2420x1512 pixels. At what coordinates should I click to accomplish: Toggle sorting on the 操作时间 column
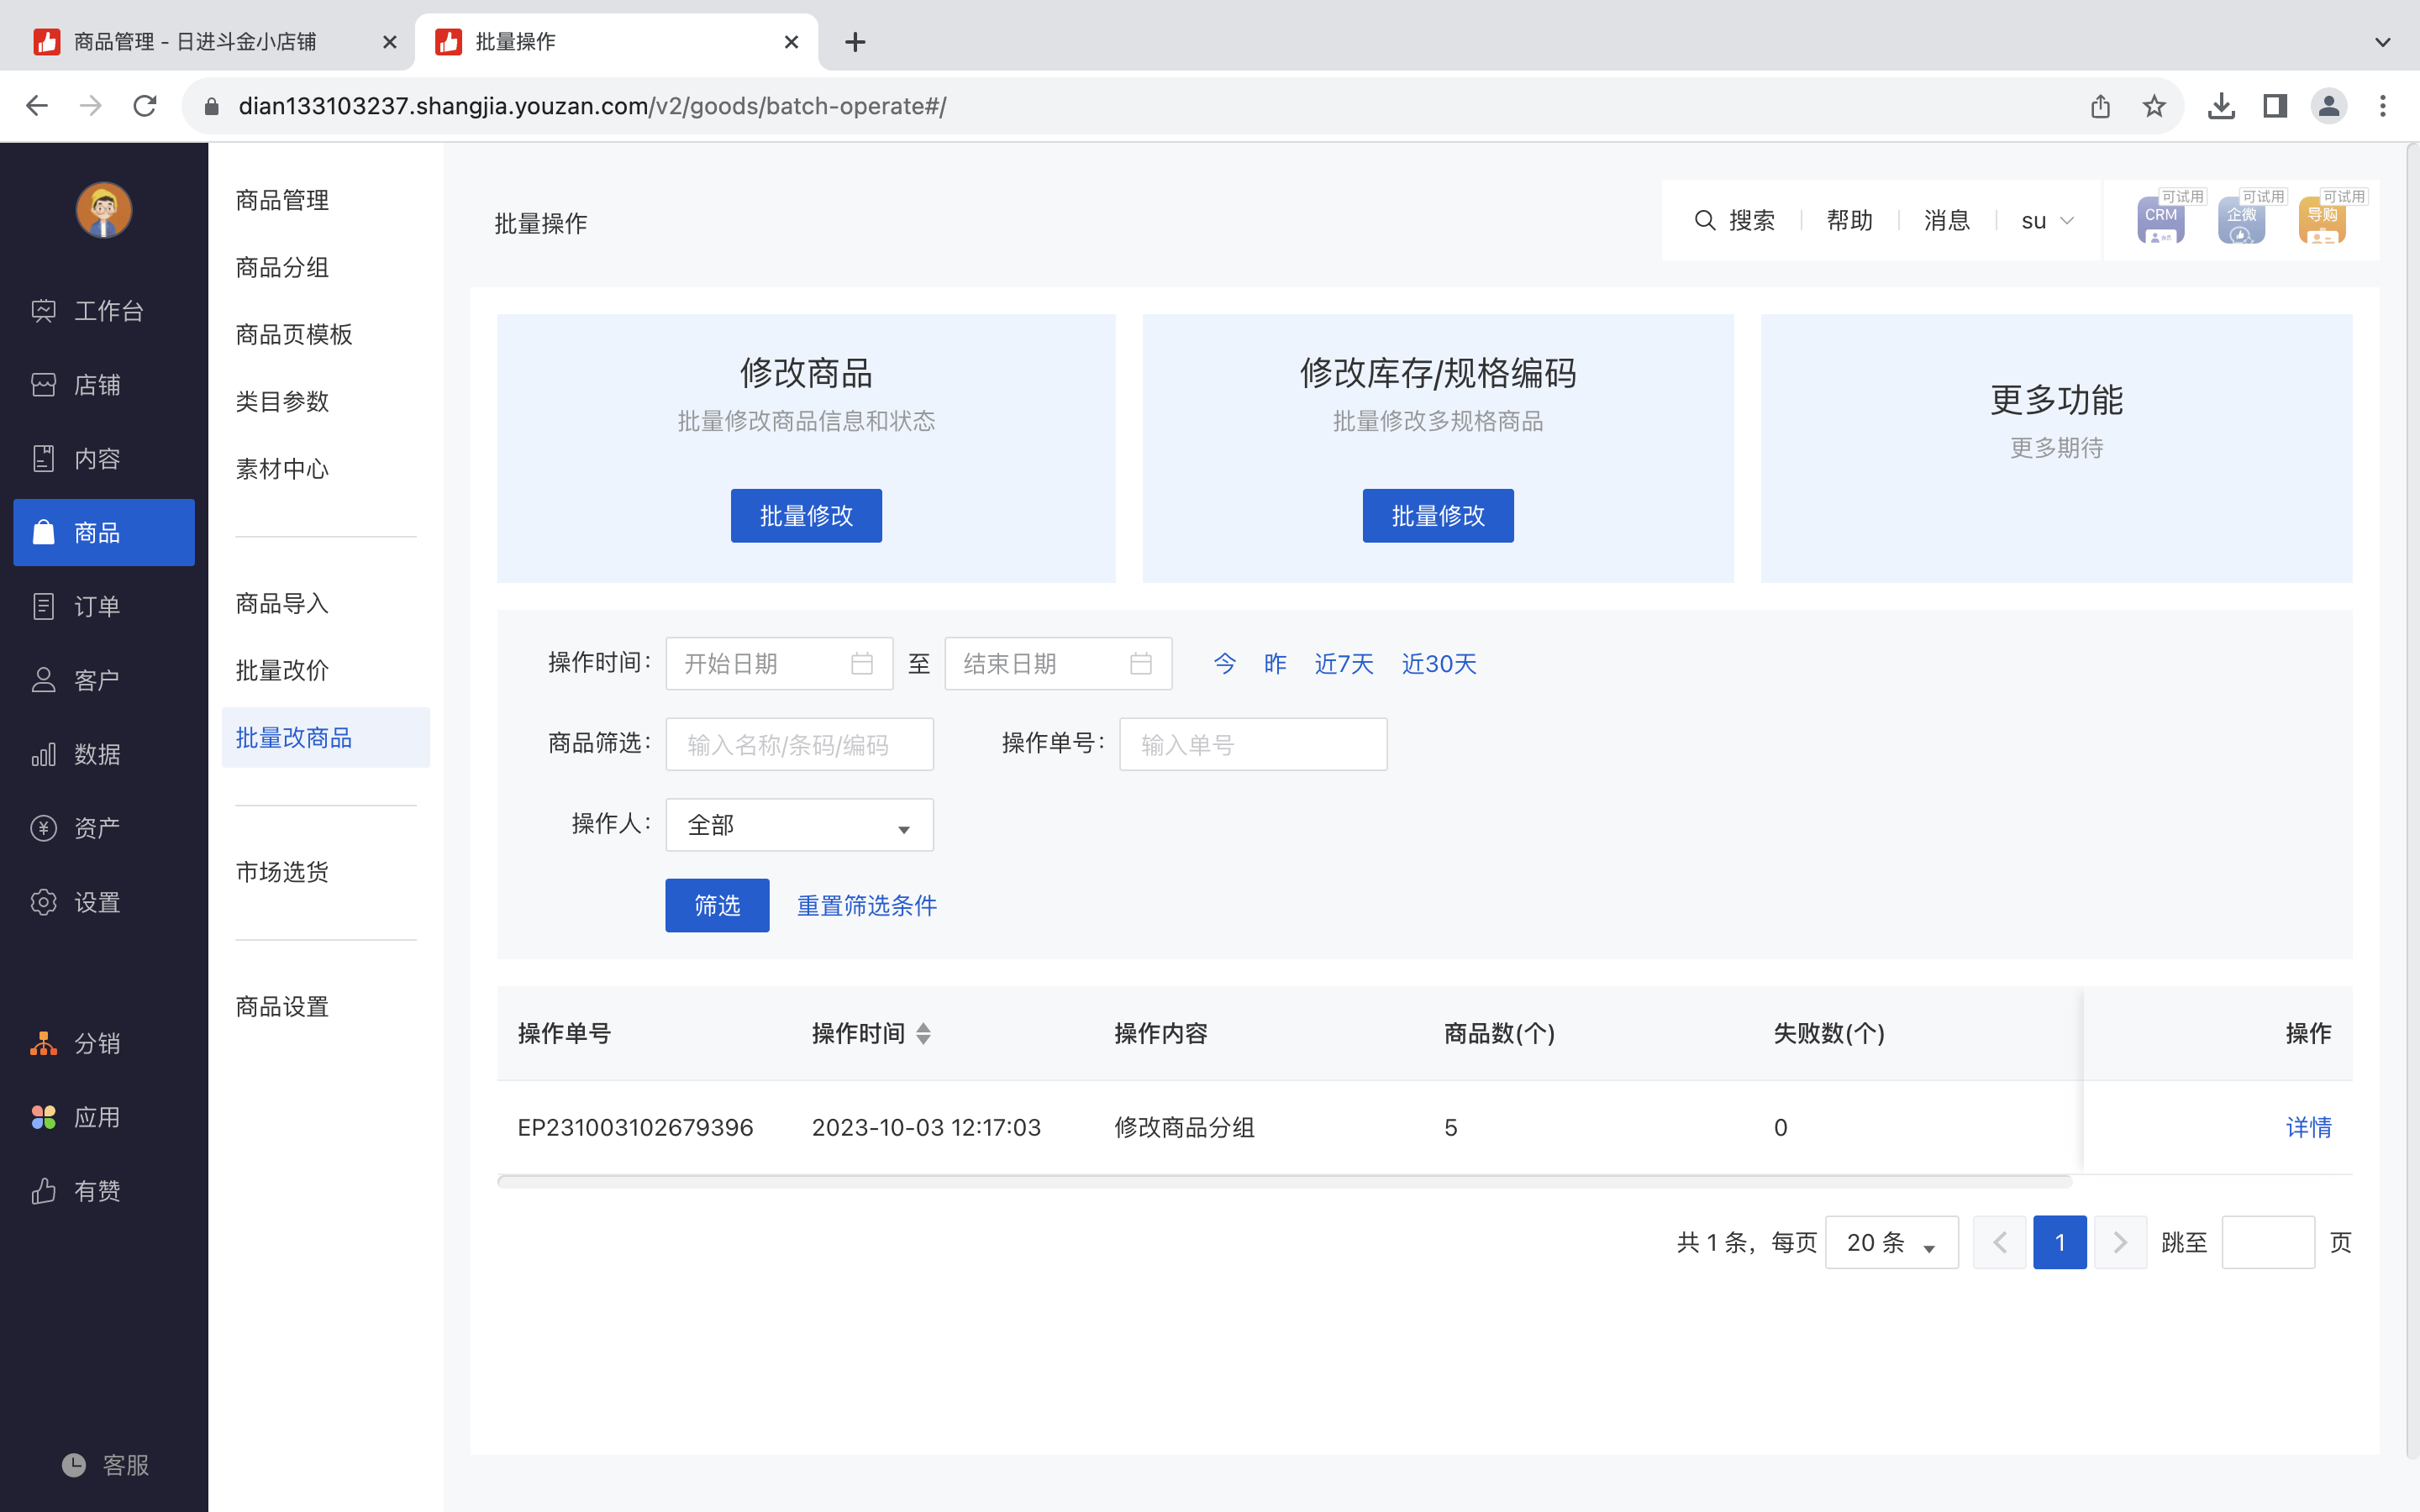coord(925,1033)
